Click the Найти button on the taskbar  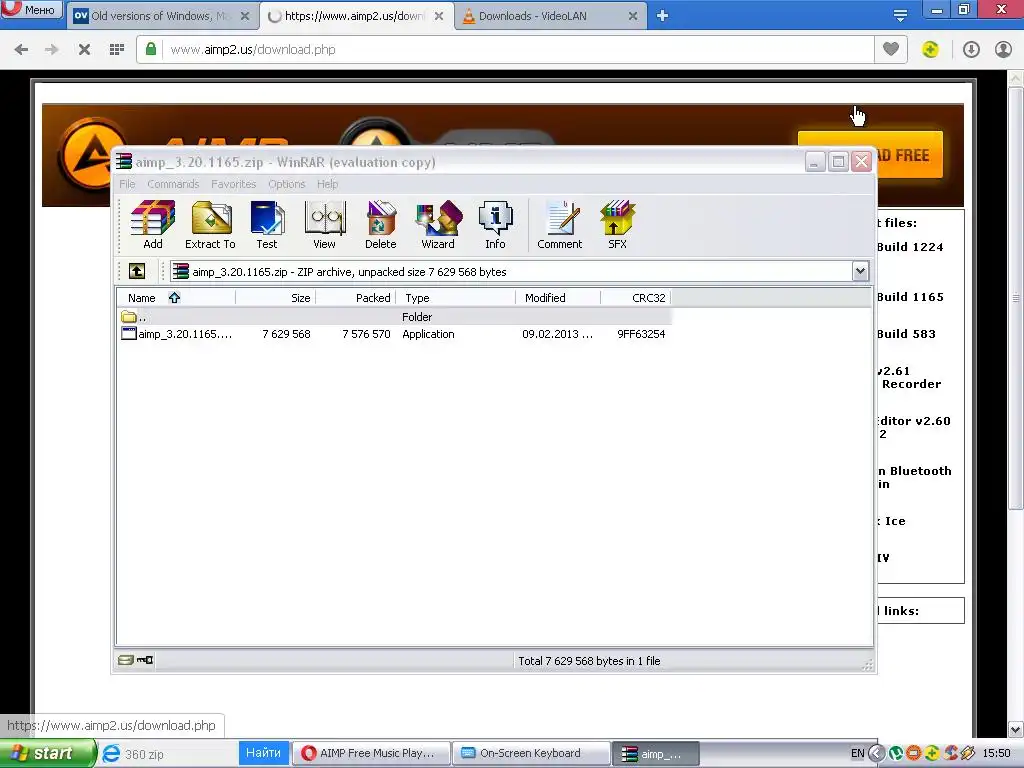pos(263,753)
